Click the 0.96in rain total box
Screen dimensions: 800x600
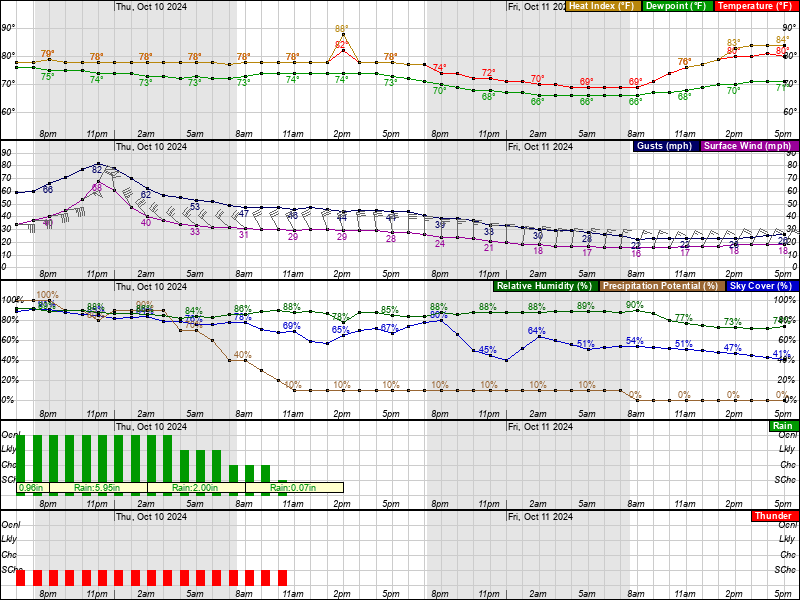(x=32, y=488)
